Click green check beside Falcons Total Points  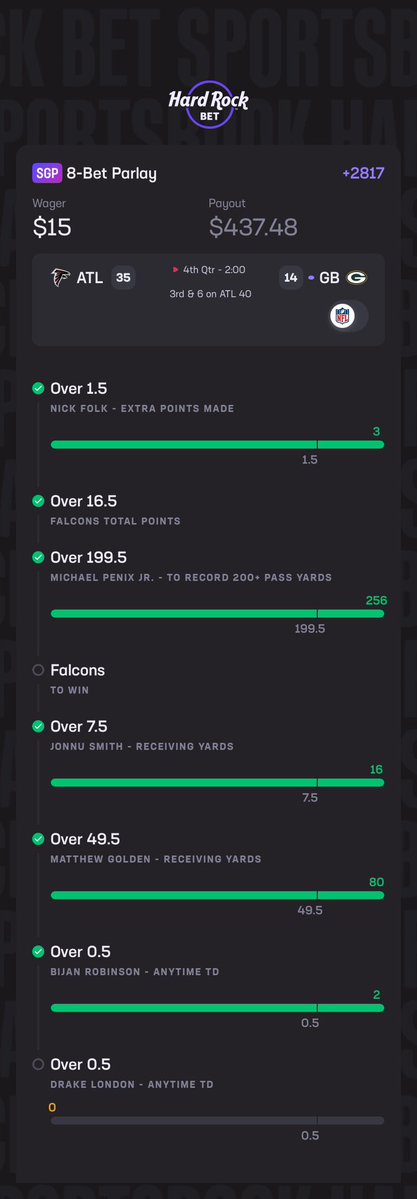pyautogui.click(x=38, y=501)
